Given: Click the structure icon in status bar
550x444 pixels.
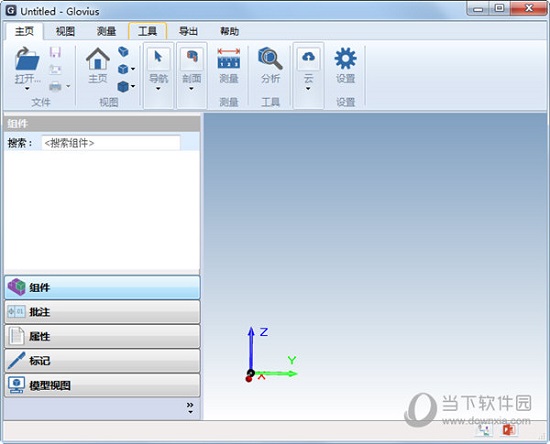Looking at the screenshot, I should [x=484, y=430].
